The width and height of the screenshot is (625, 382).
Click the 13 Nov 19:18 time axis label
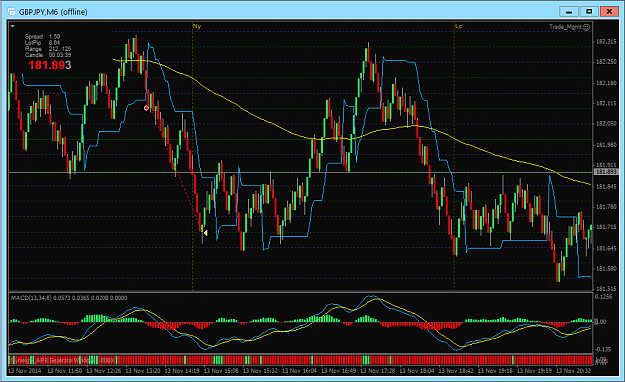(x=495, y=370)
